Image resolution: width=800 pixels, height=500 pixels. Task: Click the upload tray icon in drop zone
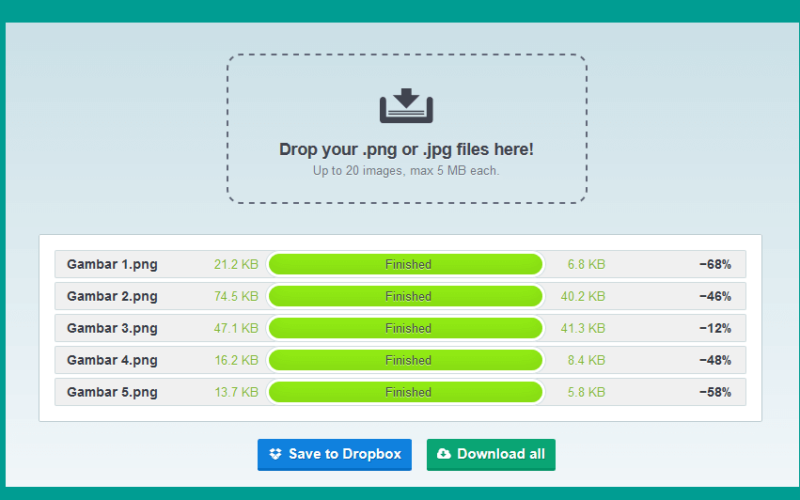406,106
